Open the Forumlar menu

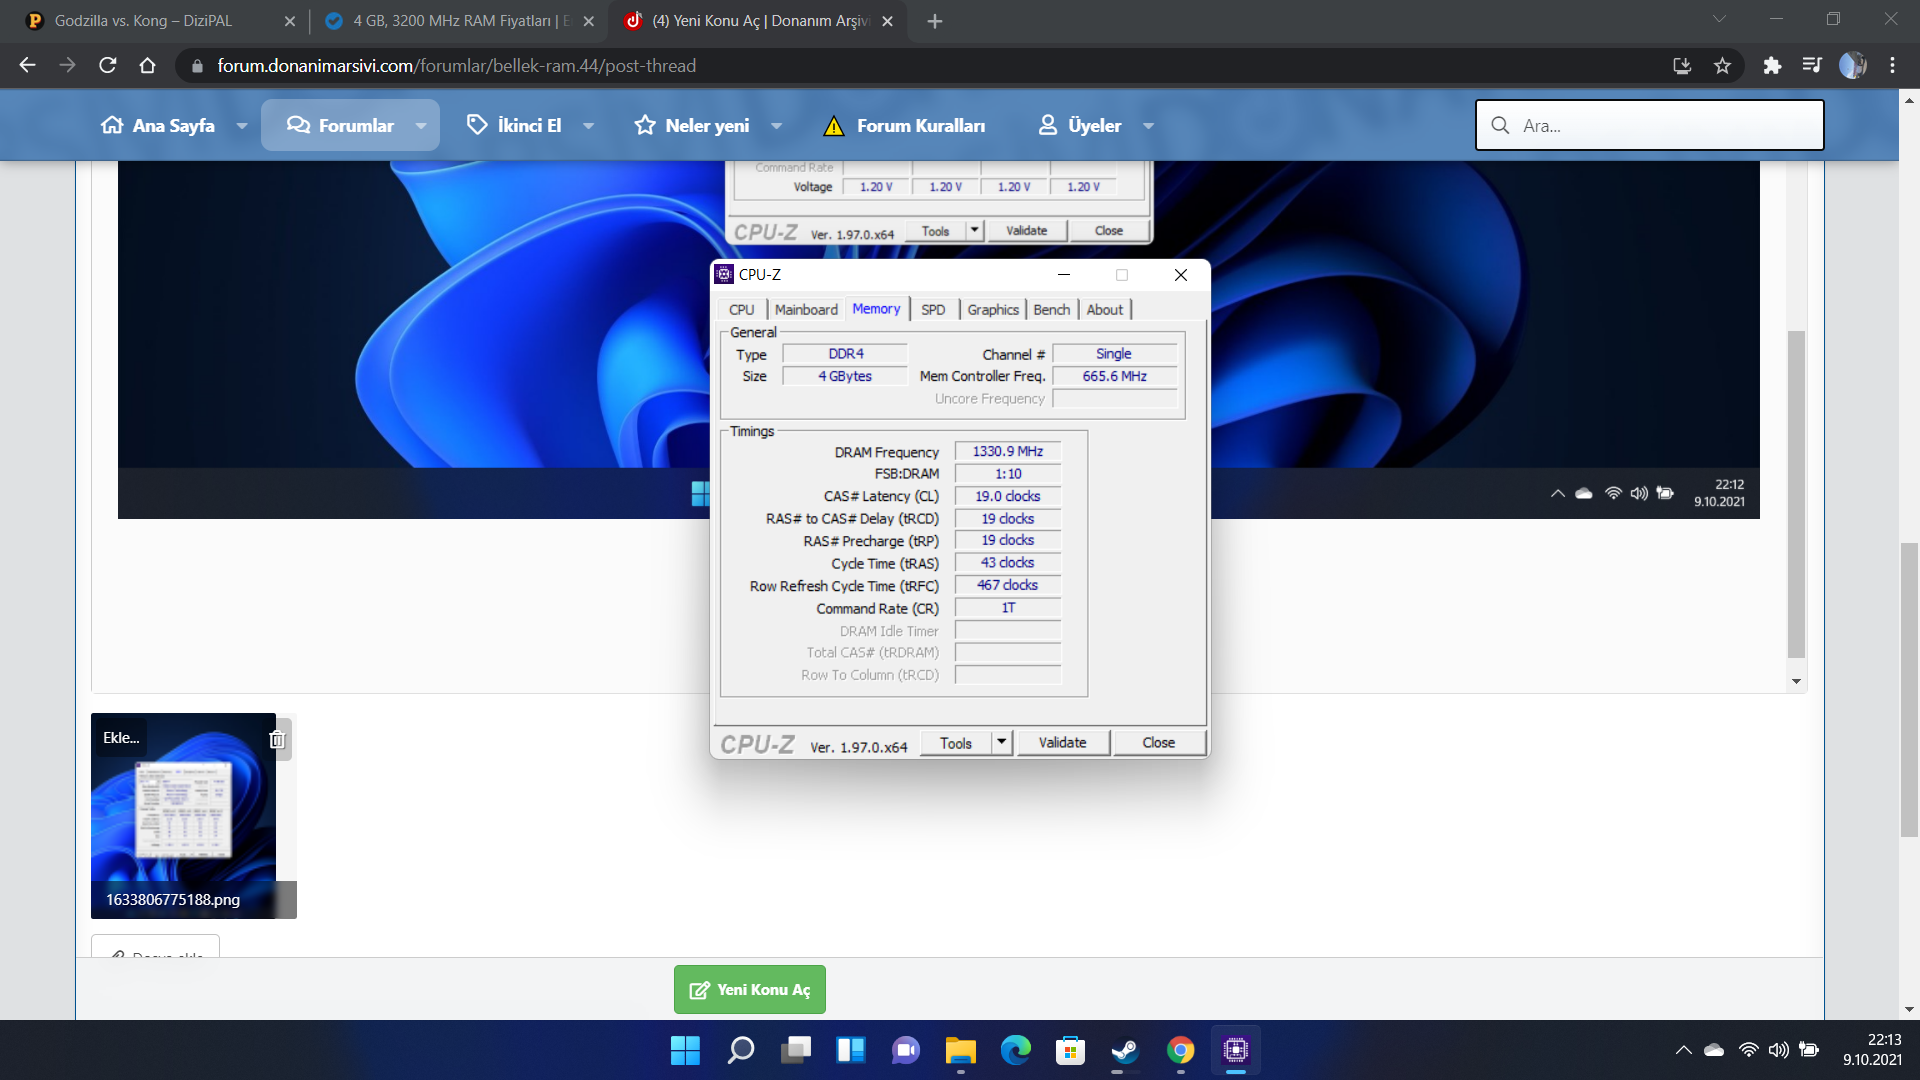(340, 125)
